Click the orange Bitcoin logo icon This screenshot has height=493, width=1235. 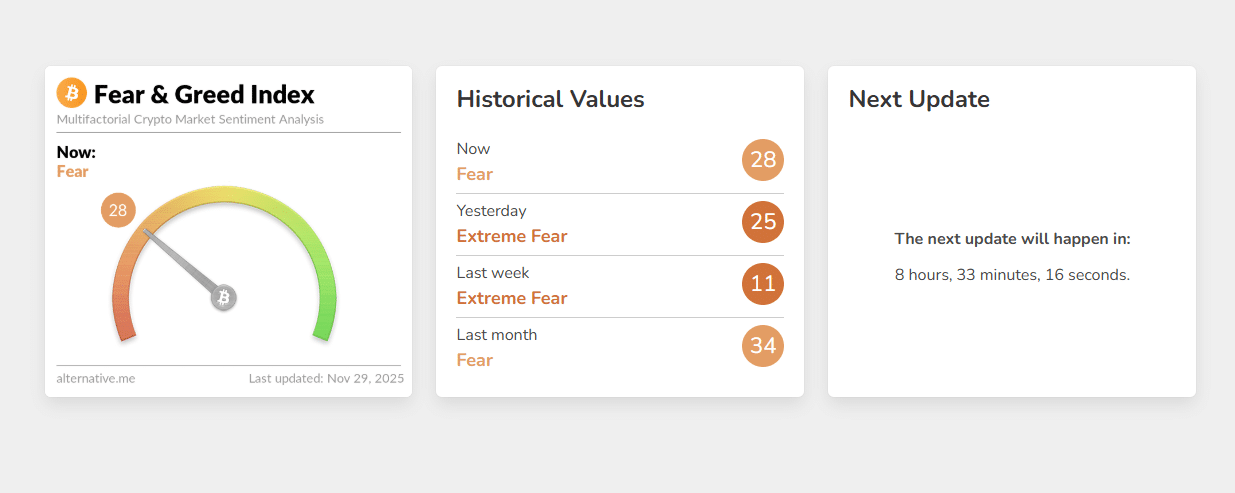72,93
